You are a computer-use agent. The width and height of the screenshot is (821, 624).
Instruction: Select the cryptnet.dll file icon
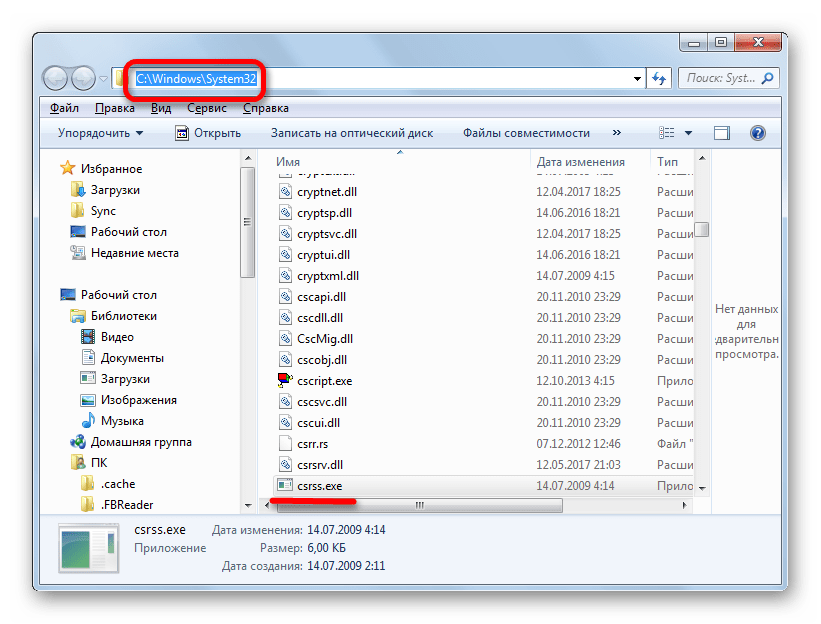pos(285,192)
